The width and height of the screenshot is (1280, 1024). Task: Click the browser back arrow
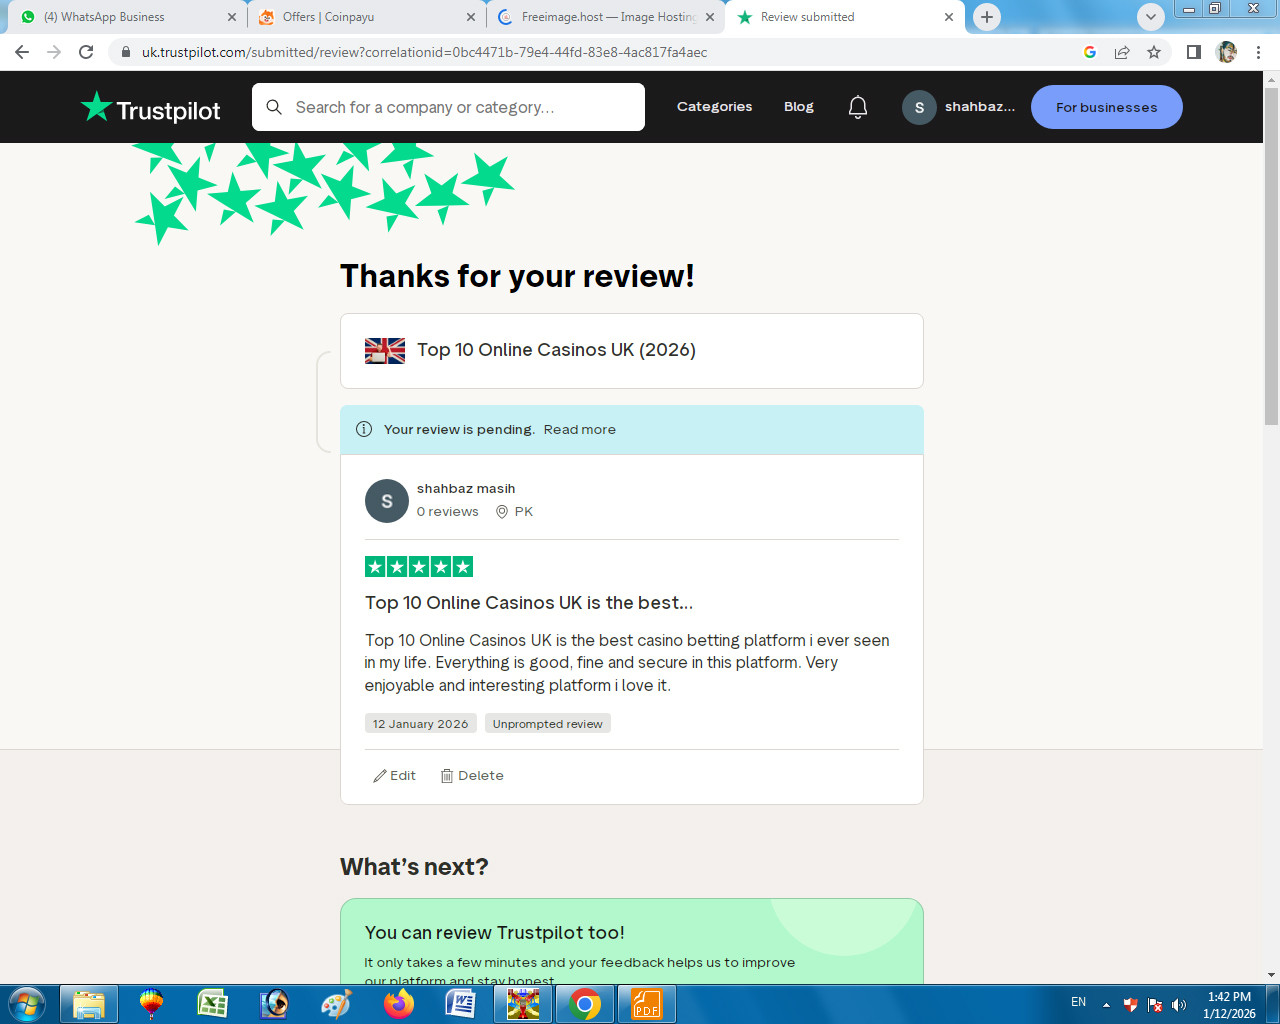(22, 52)
